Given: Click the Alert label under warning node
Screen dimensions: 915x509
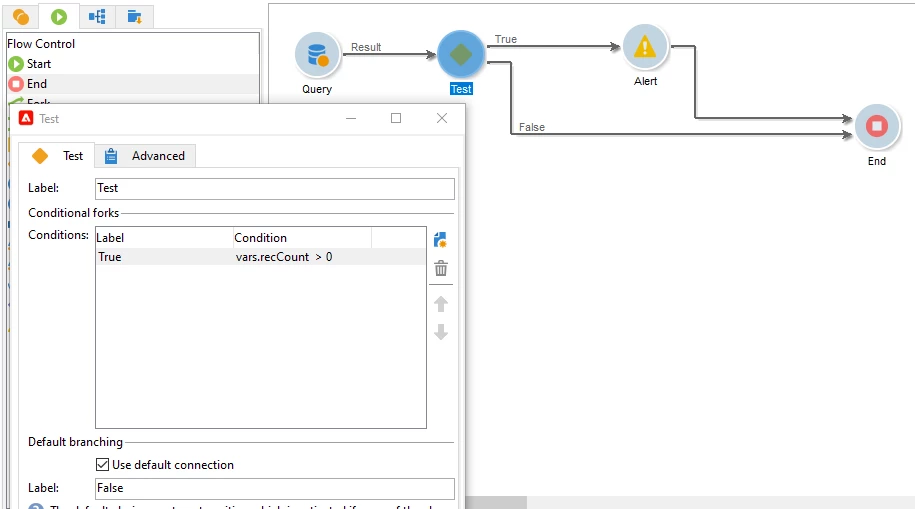Looking at the screenshot, I should 645,81.
